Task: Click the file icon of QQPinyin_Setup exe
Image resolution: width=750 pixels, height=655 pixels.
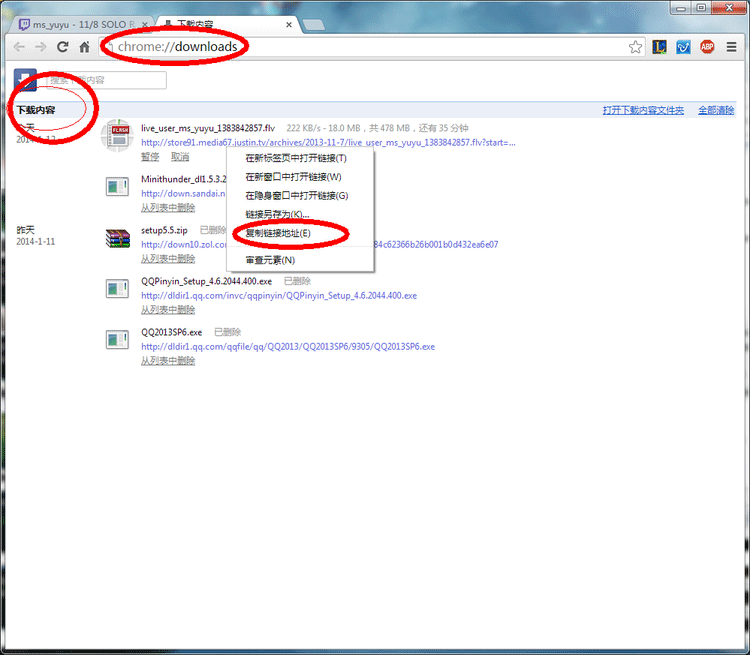Action: [x=117, y=289]
